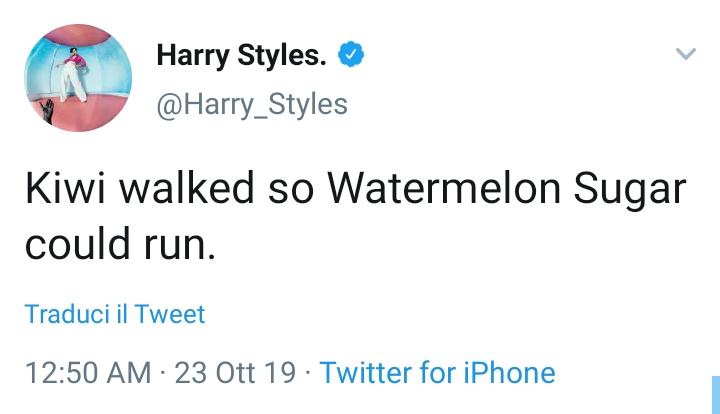Open the @Harry_Styles handle

click(252, 104)
